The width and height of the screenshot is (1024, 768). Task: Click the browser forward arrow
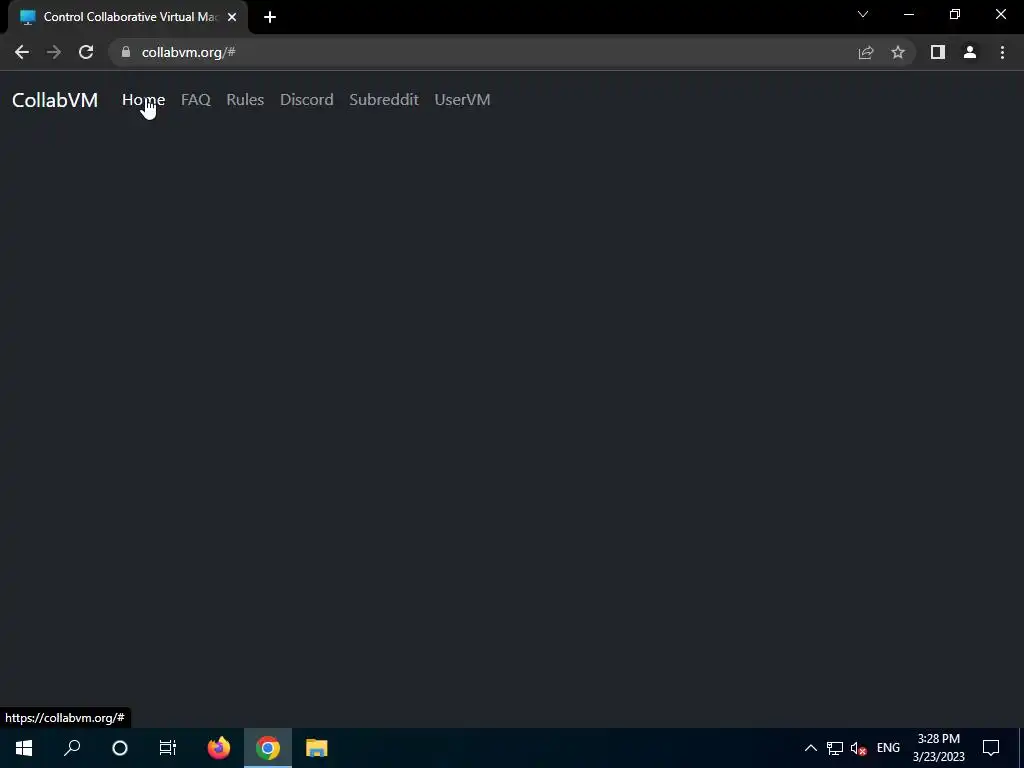(54, 52)
